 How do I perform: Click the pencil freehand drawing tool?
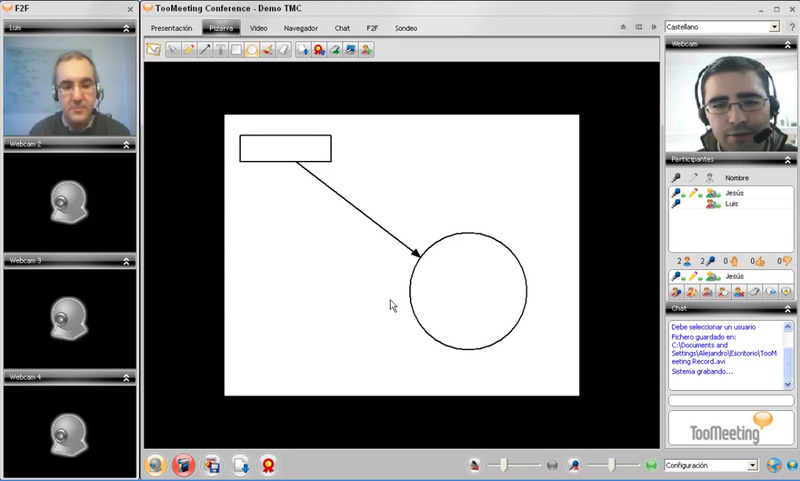point(189,49)
